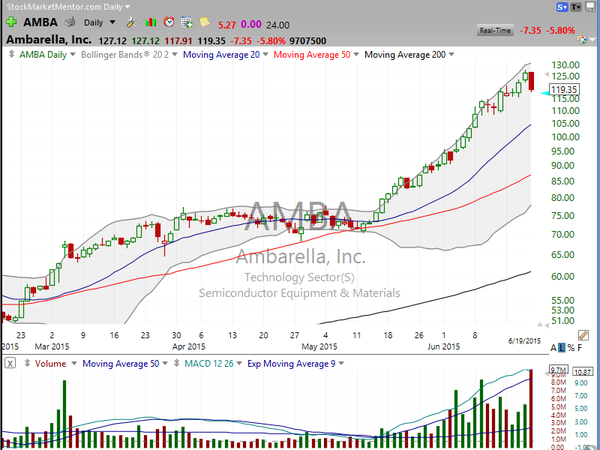The image size is (600, 450).
Task: Click the X icon on Volume pane
Action: coord(10,364)
